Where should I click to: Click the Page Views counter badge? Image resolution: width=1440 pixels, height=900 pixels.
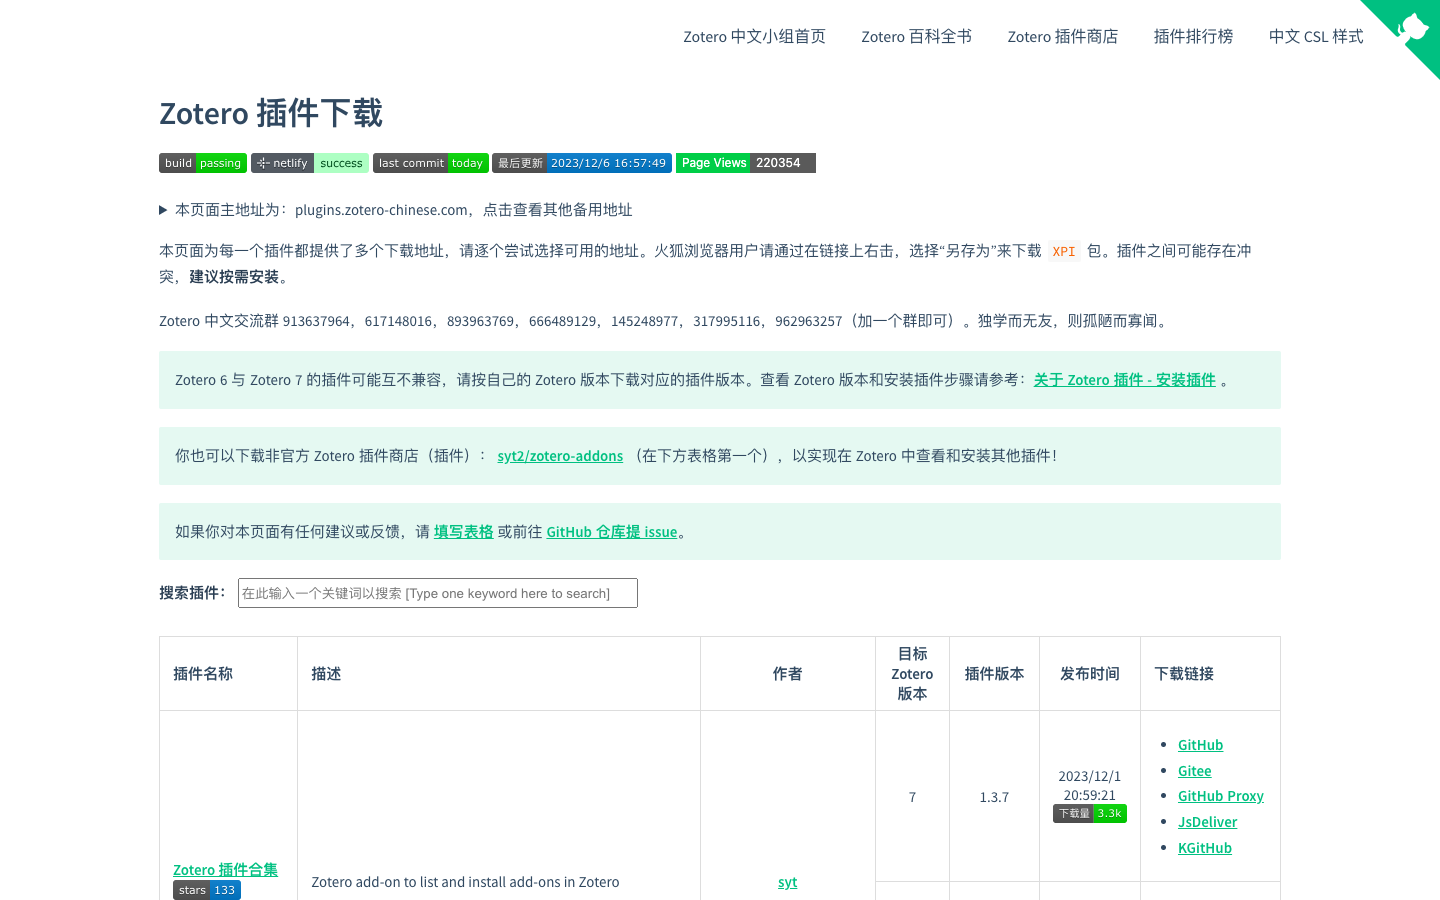[x=746, y=163]
